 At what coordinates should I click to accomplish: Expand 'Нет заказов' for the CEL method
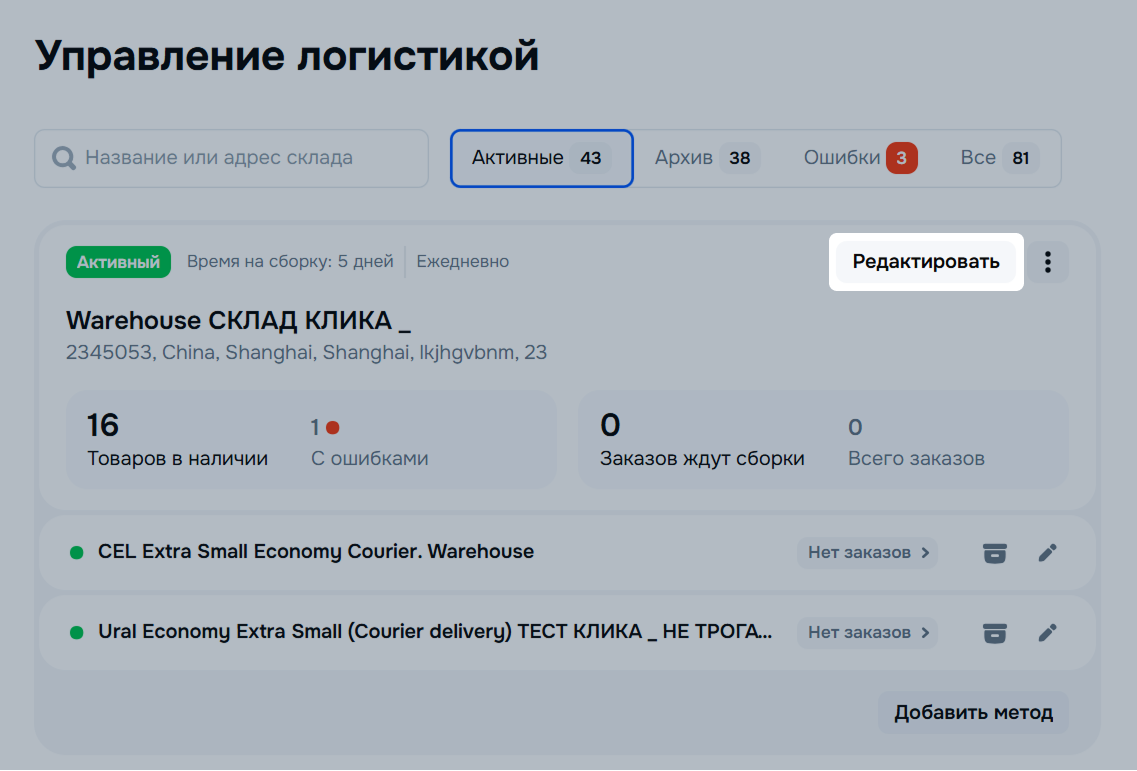tap(867, 553)
